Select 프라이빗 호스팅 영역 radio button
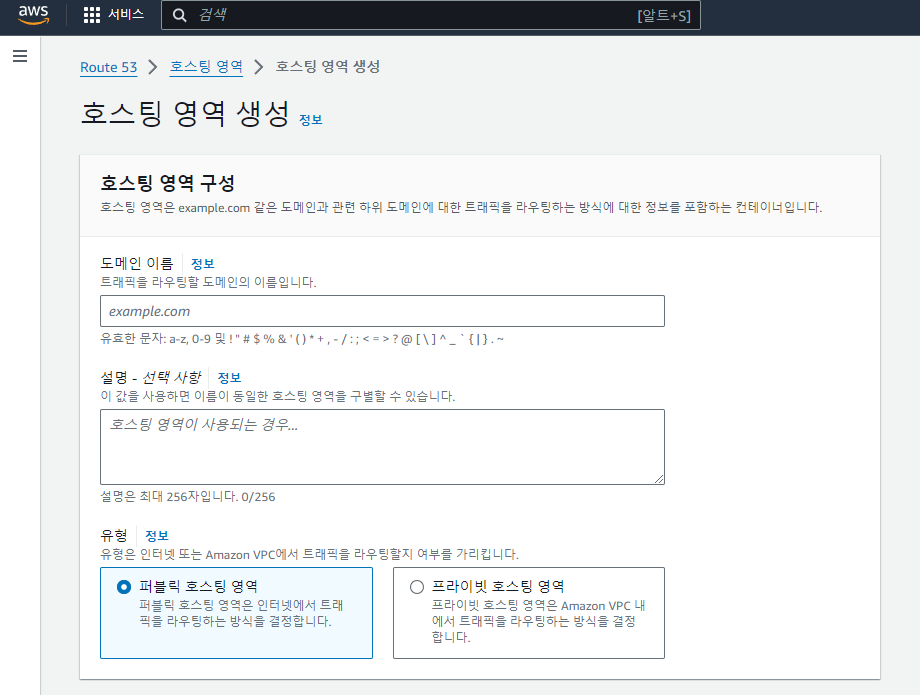Screen dimensions: 920x695 pos(417,586)
